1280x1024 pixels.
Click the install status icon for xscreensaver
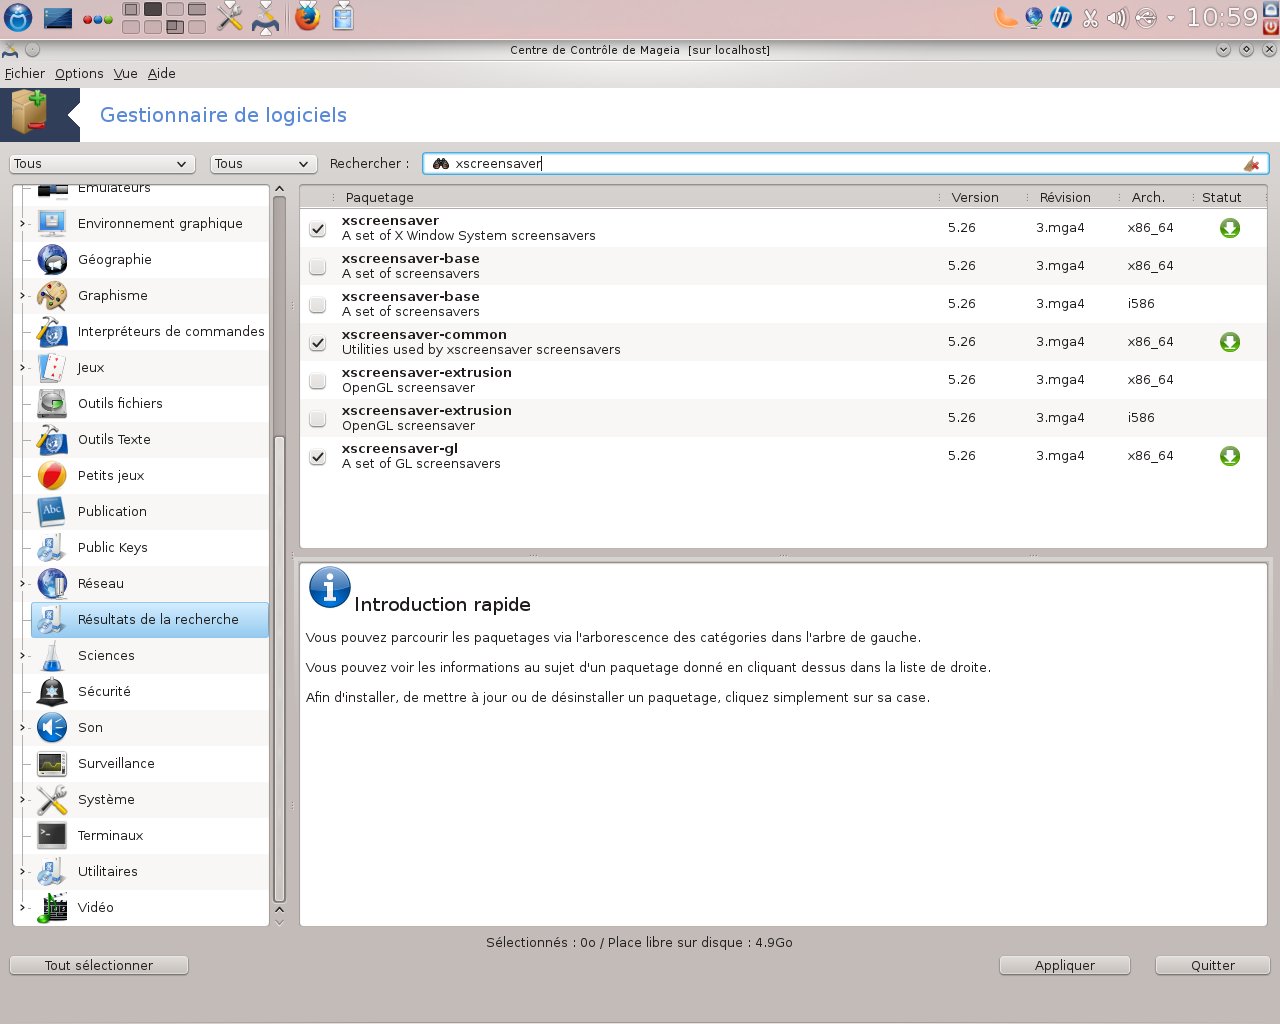1230,228
